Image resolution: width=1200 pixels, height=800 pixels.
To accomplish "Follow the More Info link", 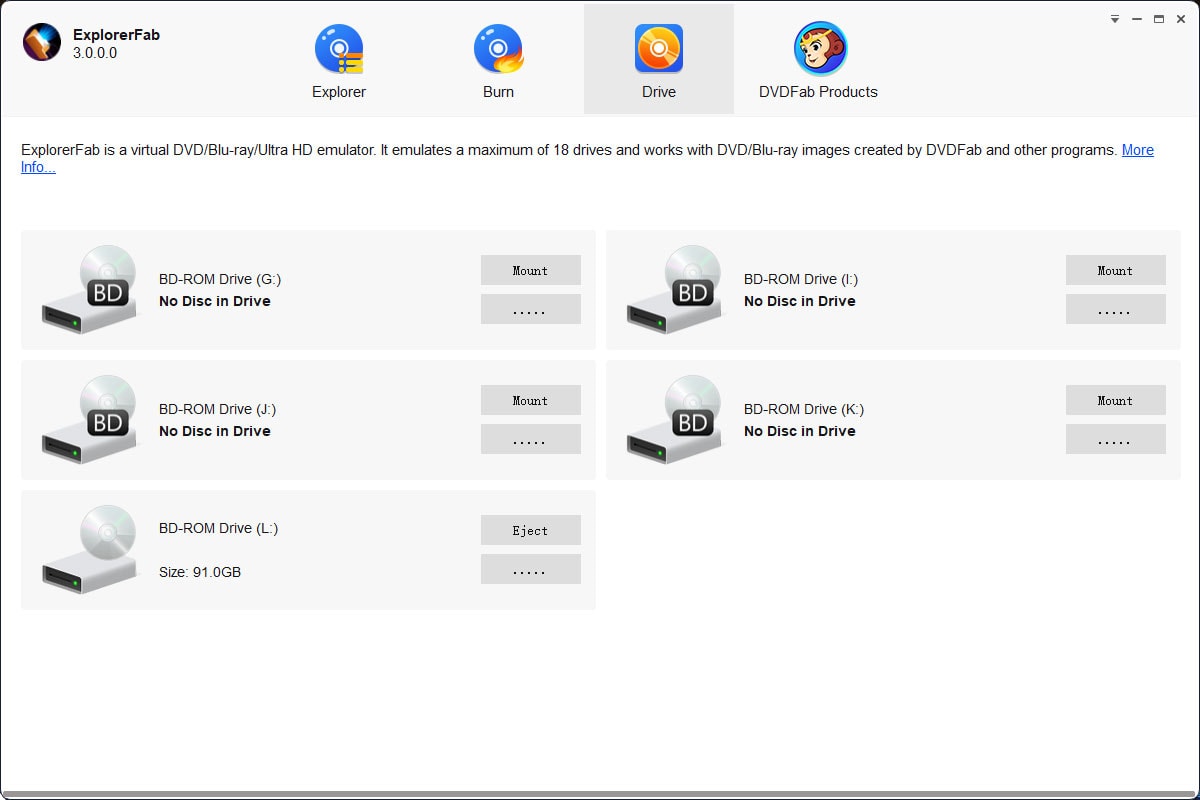I will 1138,150.
